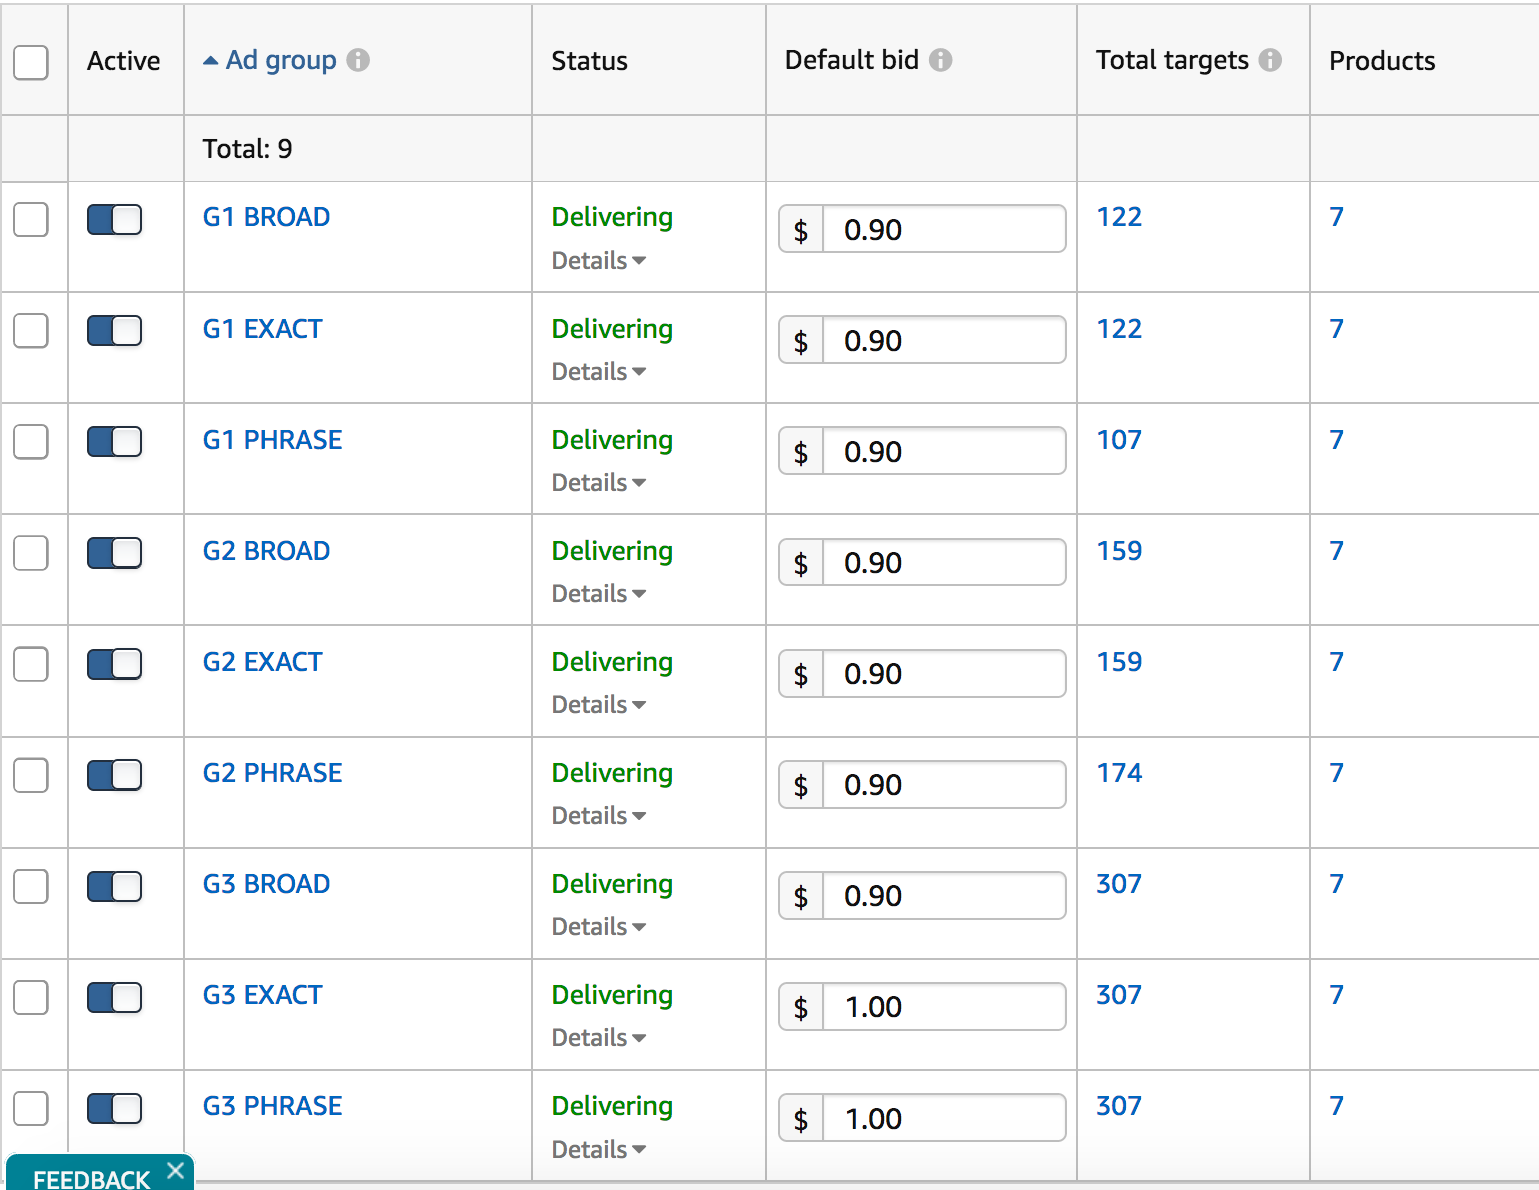The height and width of the screenshot is (1190, 1539).
Task: Toggle the active switch for G2 EXACT
Action: 114,663
